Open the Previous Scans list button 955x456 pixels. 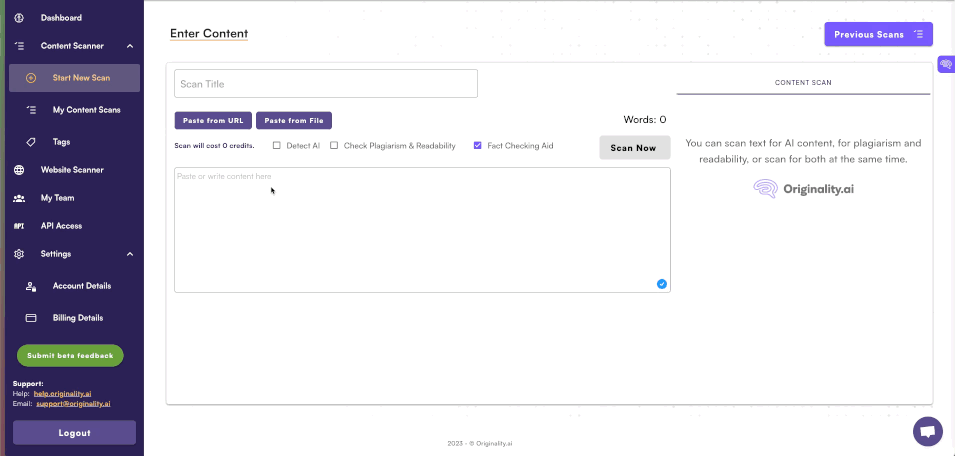coord(878,34)
